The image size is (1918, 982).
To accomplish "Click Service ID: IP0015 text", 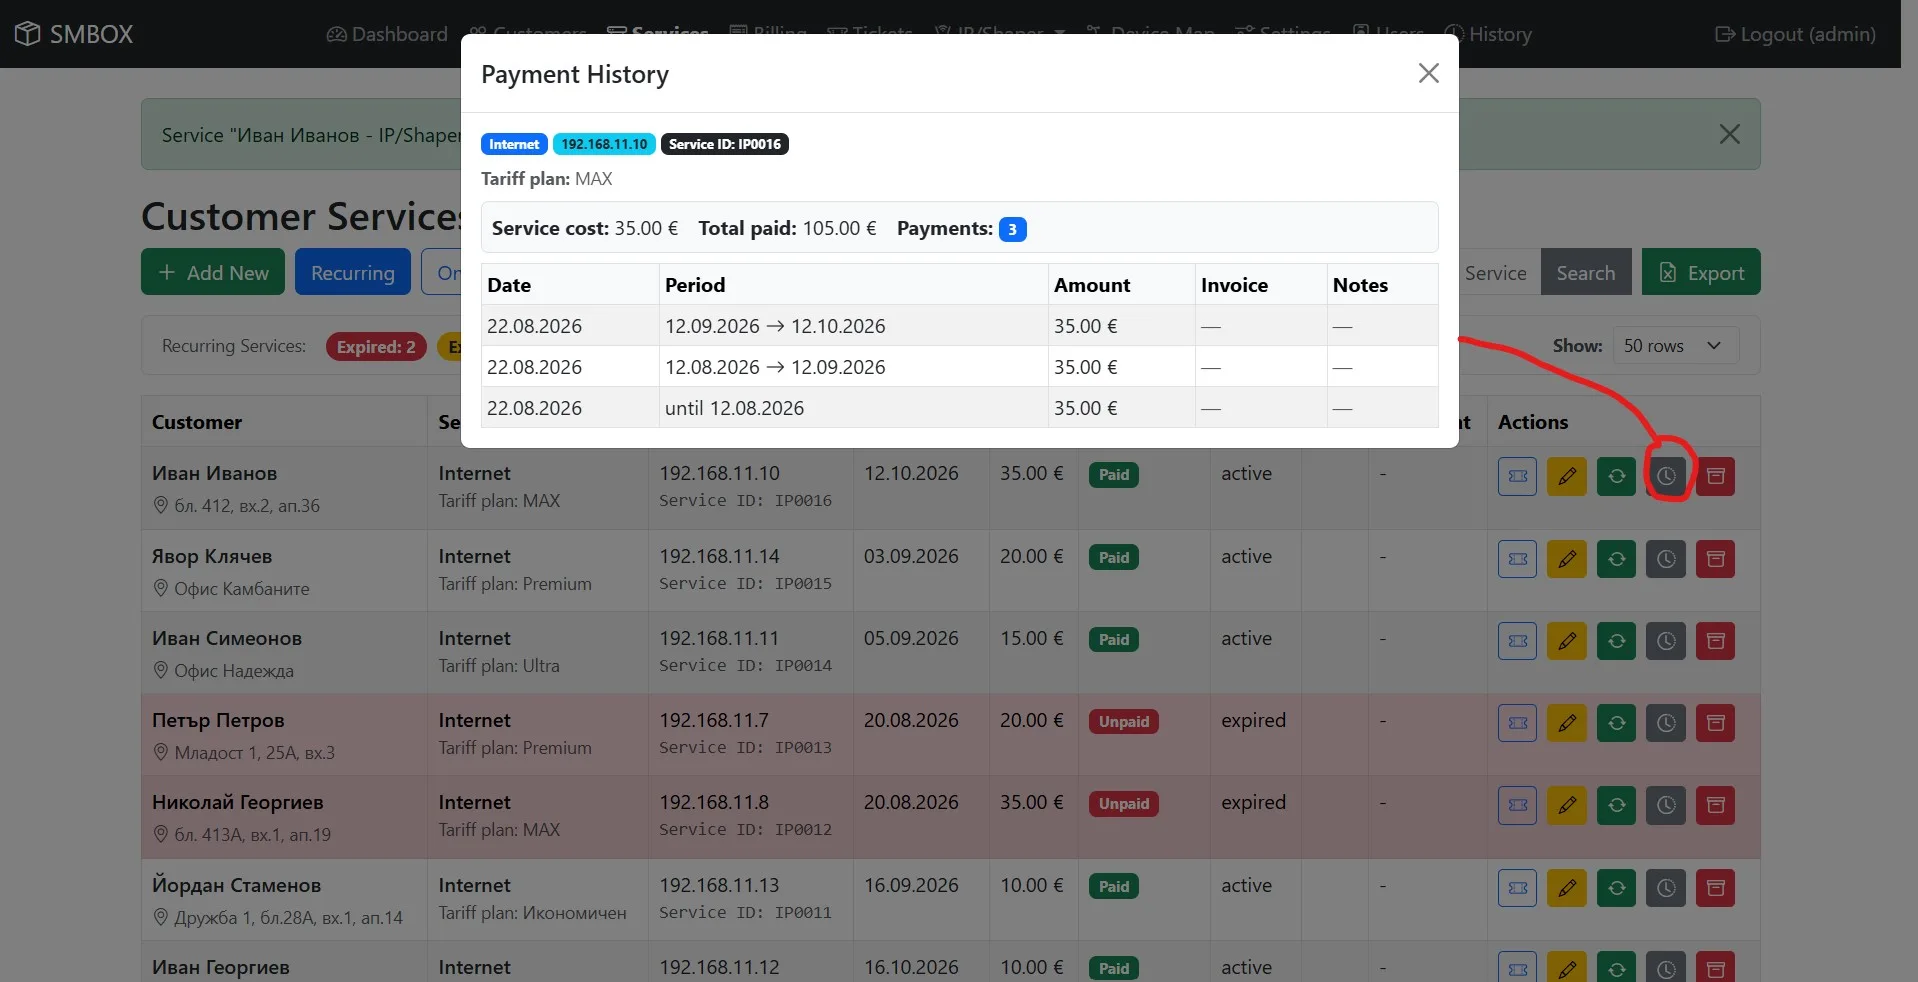I will (x=745, y=584).
